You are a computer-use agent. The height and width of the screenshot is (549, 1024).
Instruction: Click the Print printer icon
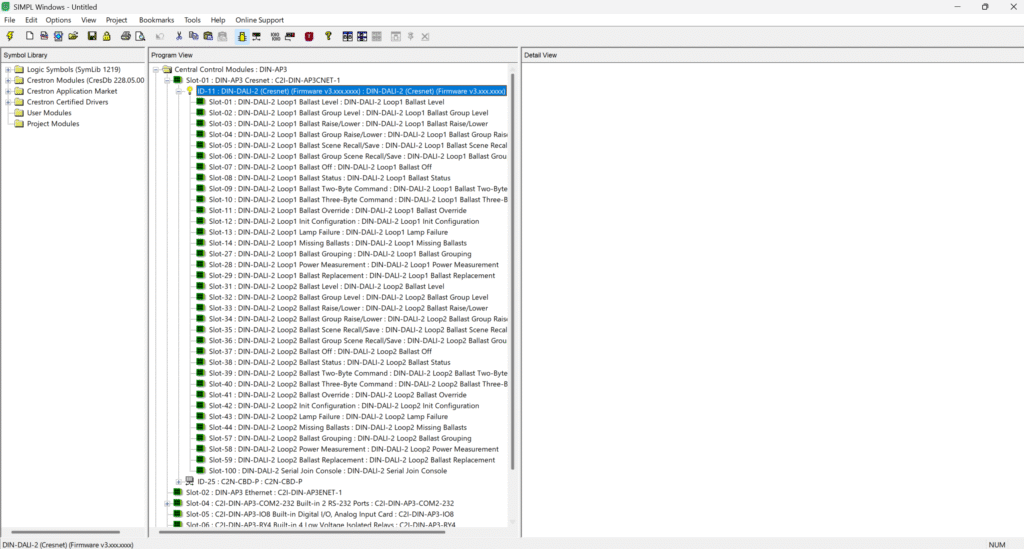(x=125, y=37)
